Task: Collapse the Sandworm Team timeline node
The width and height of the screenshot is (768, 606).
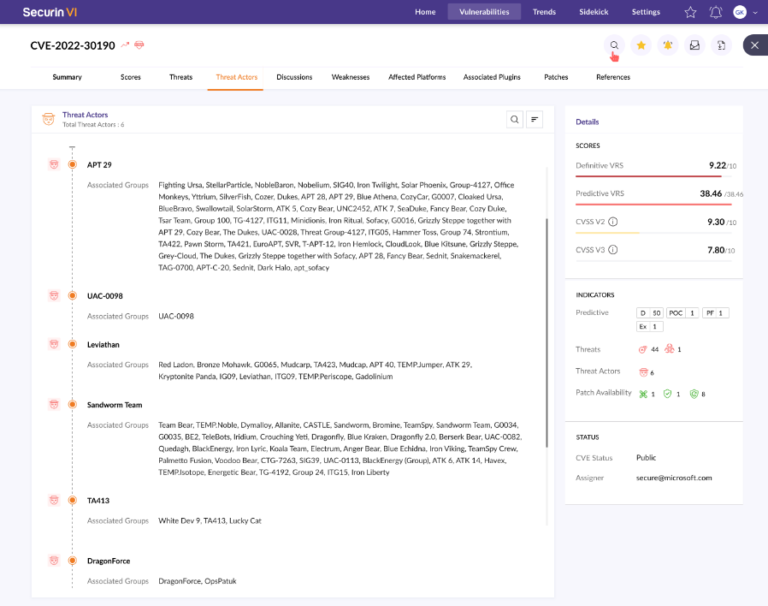Action: [72, 405]
